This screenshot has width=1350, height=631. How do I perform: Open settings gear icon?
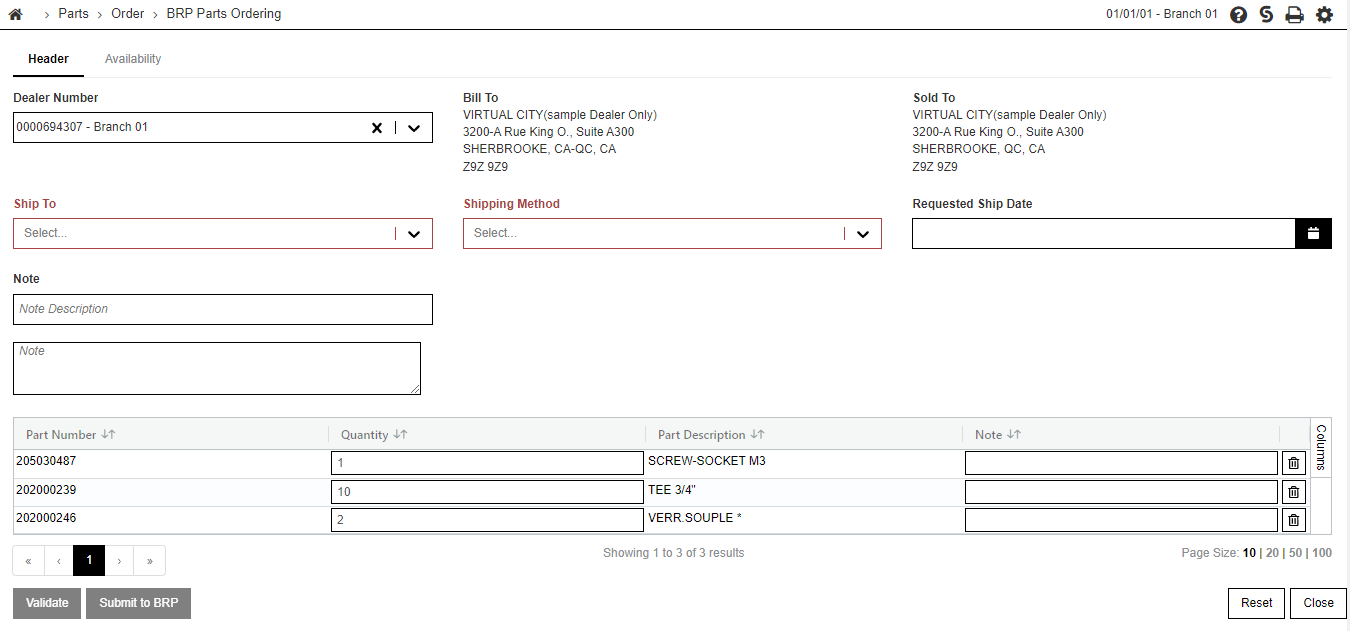[1324, 15]
